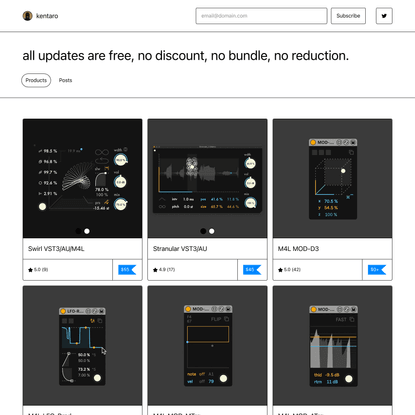Image resolution: width=415 pixels, height=415 pixels.
Task: Switch to the Products tab
Action: click(36, 80)
